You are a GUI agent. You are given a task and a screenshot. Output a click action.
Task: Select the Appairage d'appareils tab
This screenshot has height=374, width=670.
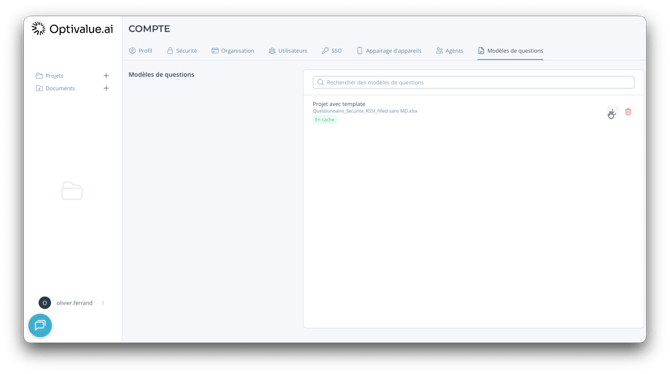point(389,50)
